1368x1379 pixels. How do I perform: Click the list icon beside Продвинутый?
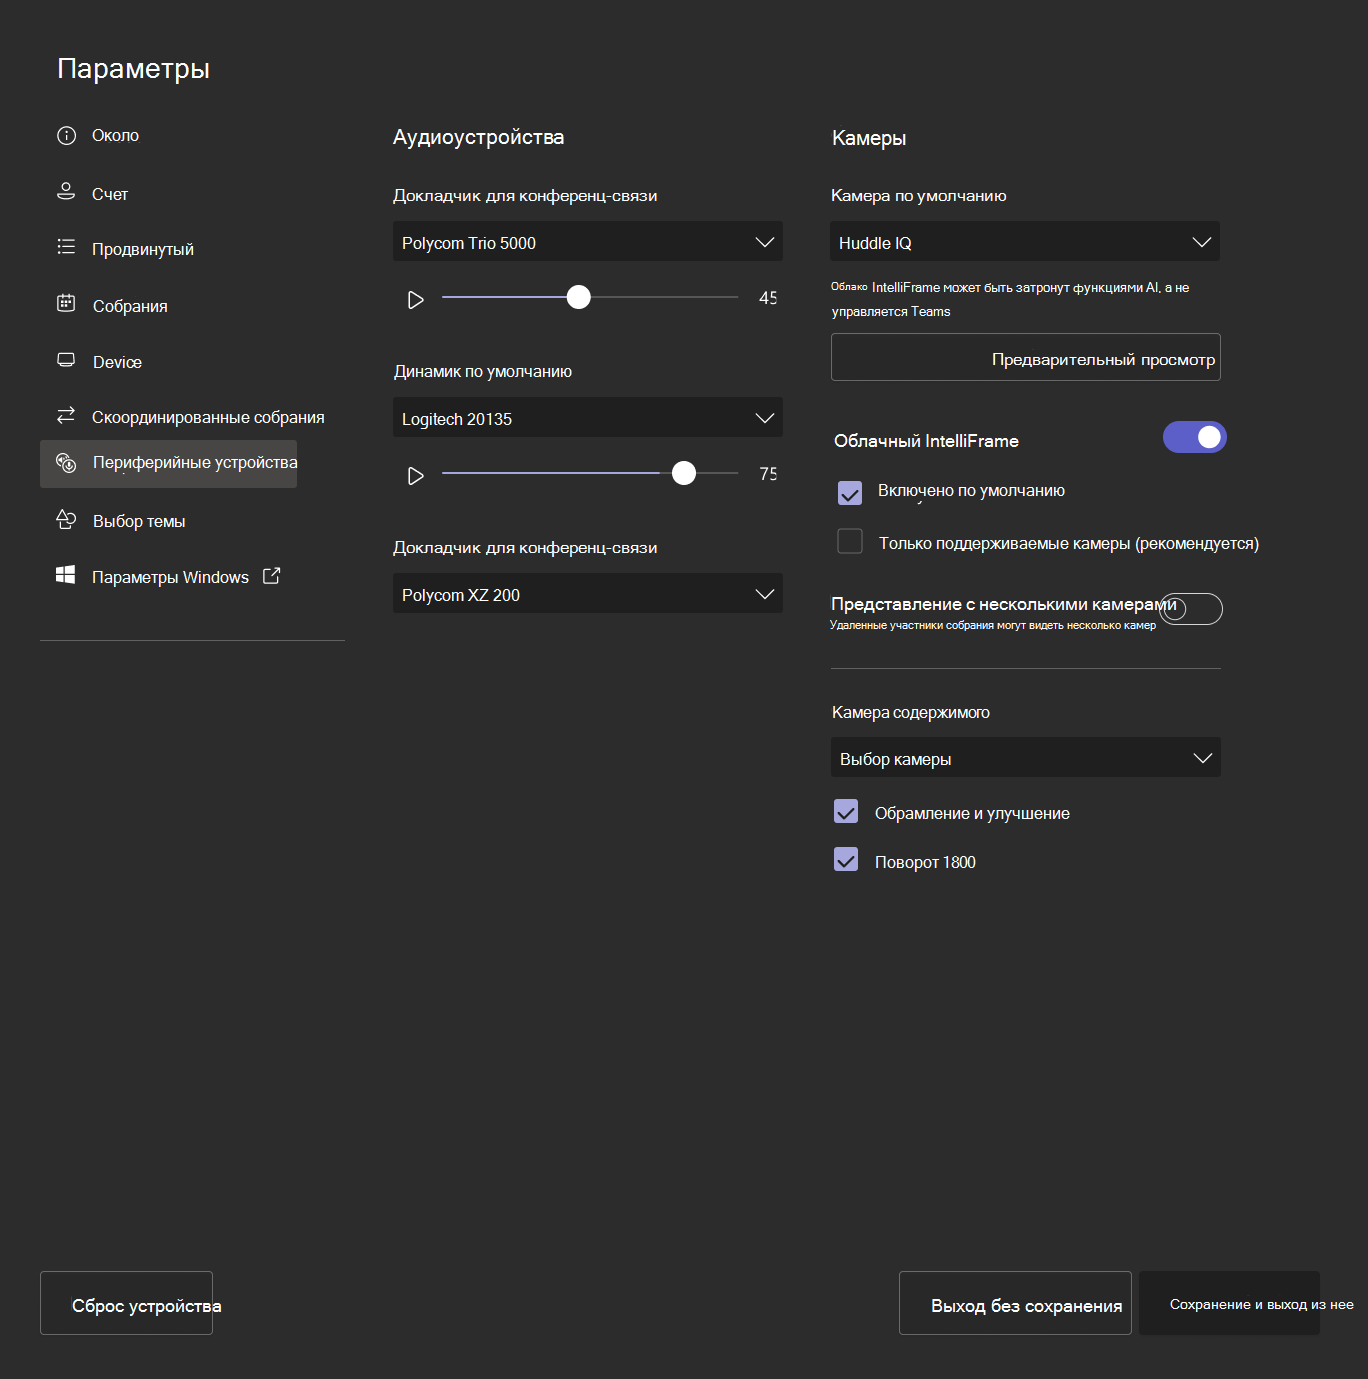(x=66, y=247)
